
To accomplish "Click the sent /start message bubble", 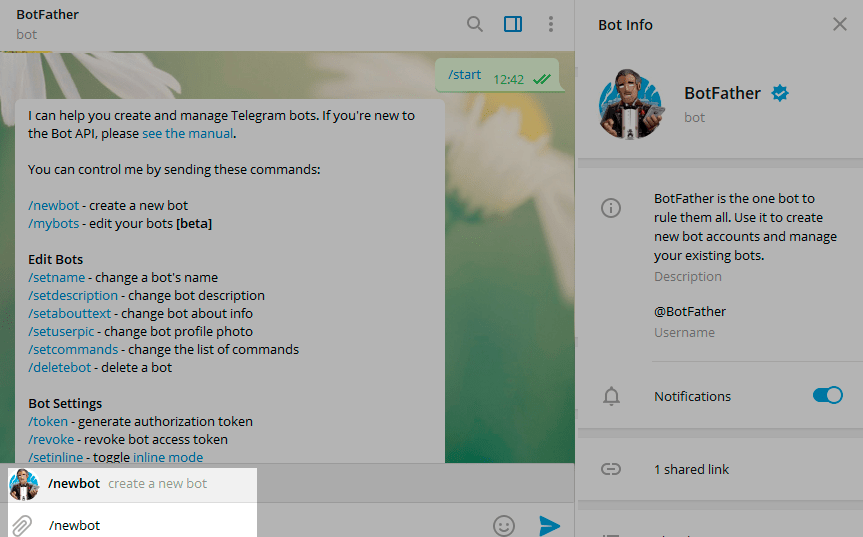I will point(498,75).
